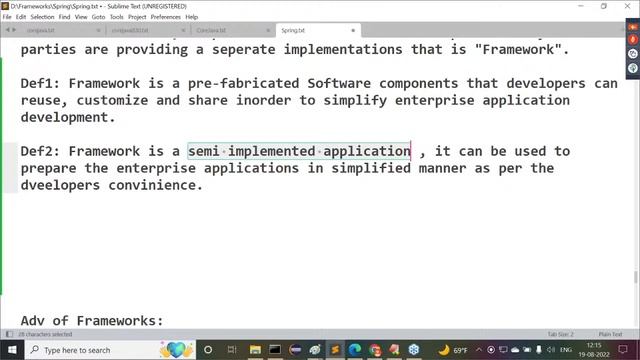
Task: Close the CoreJava.txt tab
Action: pyautogui.click(x=268, y=30)
